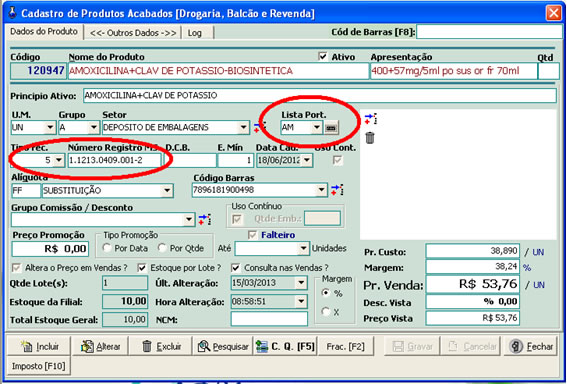Click the trash icon in list panel
567x385 pixels.
tap(370, 138)
